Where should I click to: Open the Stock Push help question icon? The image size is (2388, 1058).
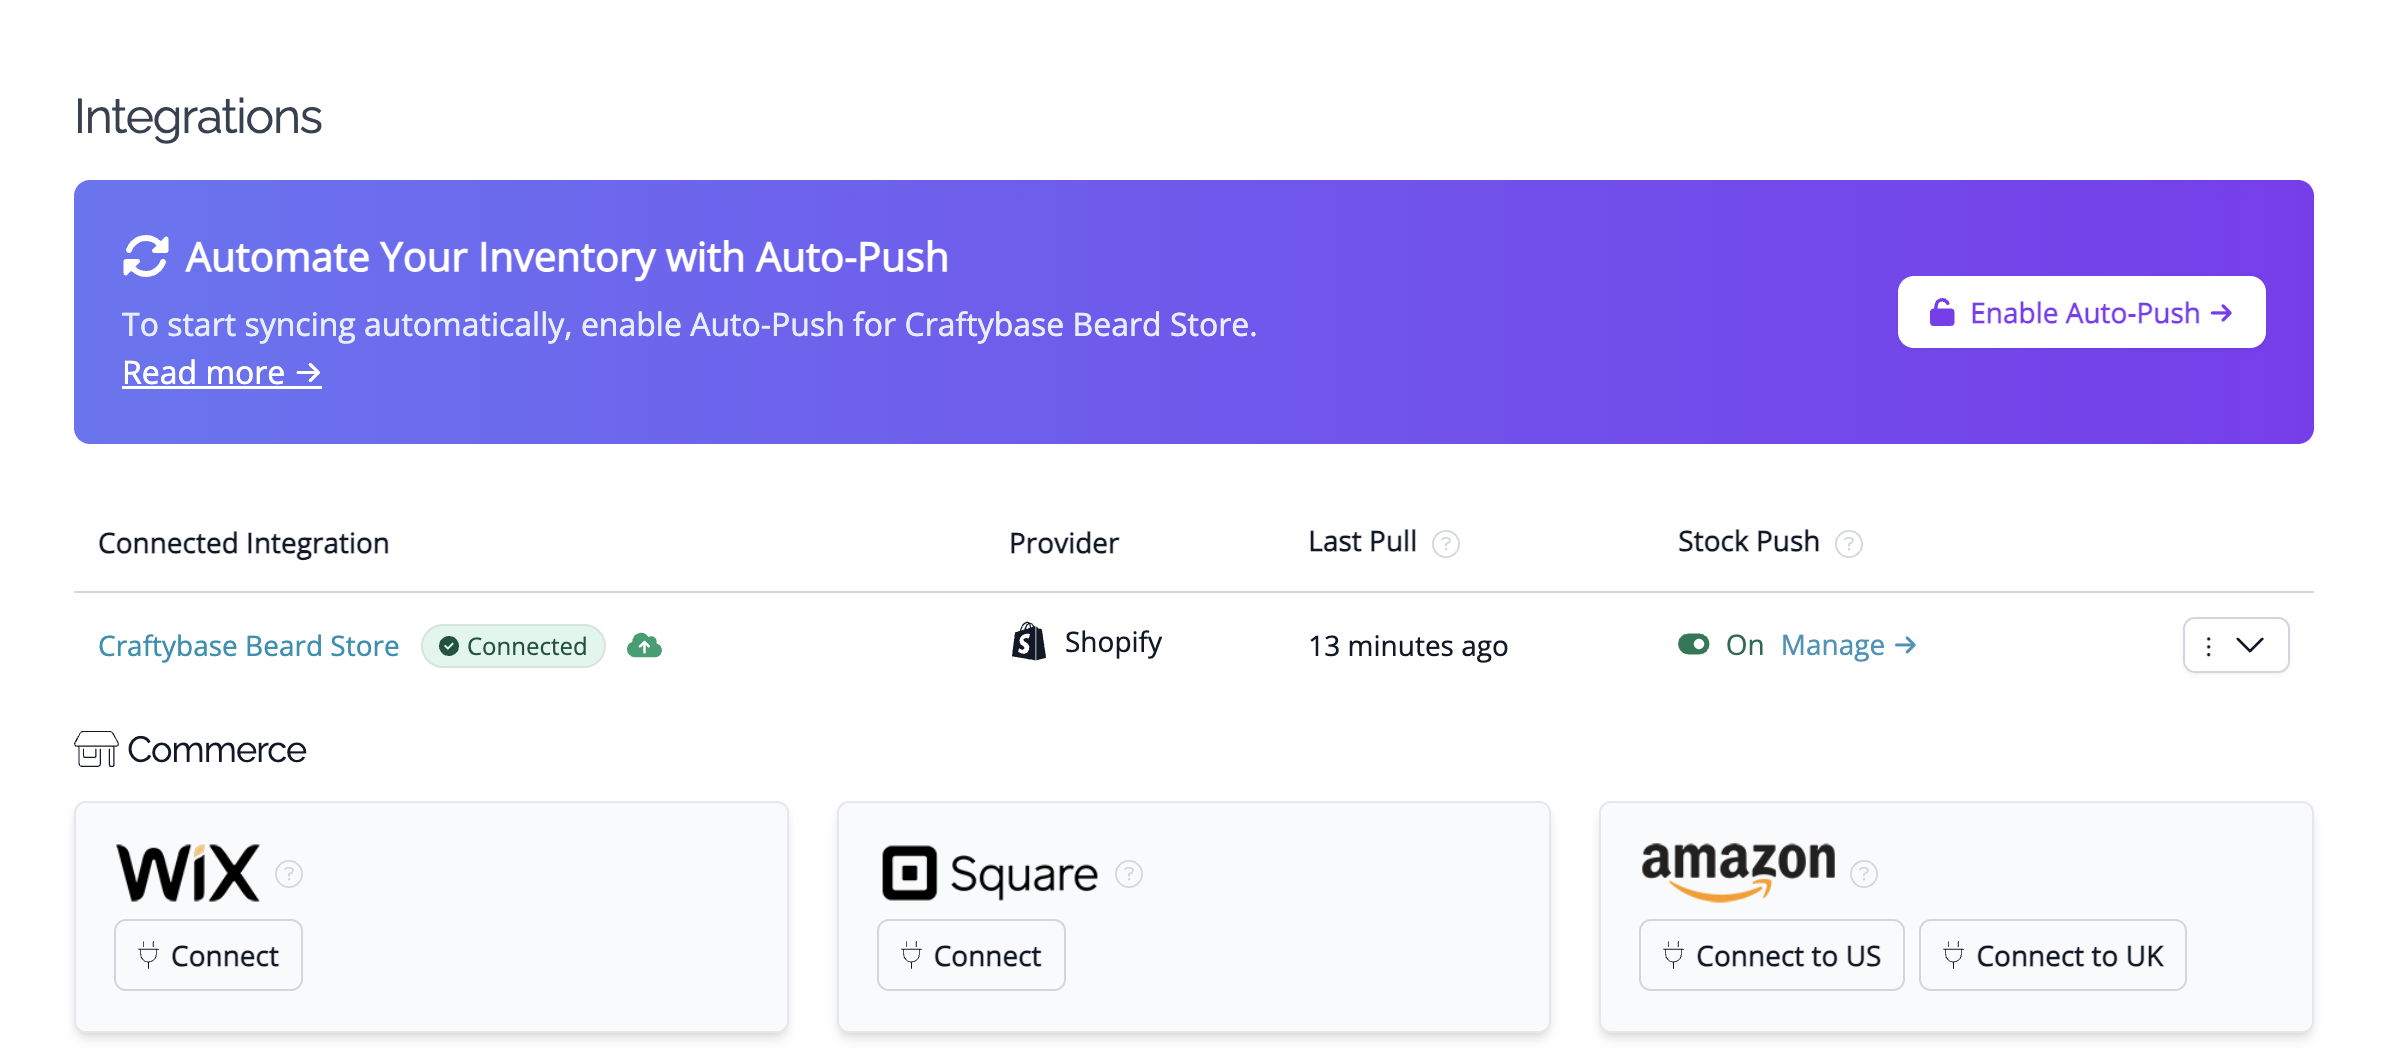[1849, 543]
